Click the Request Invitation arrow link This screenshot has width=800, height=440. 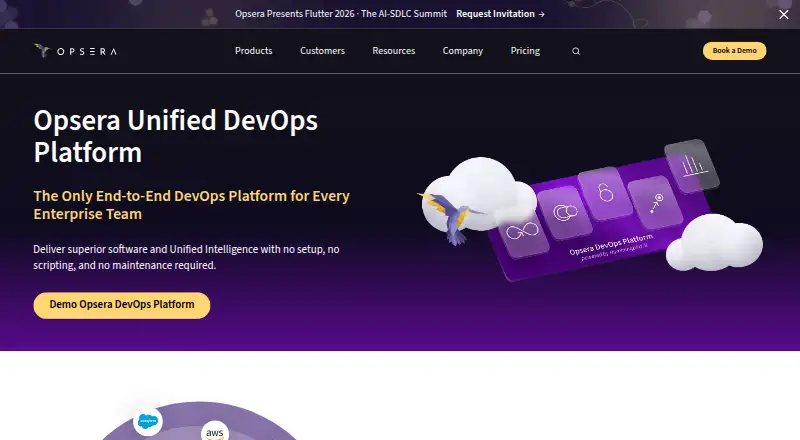point(500,14)
